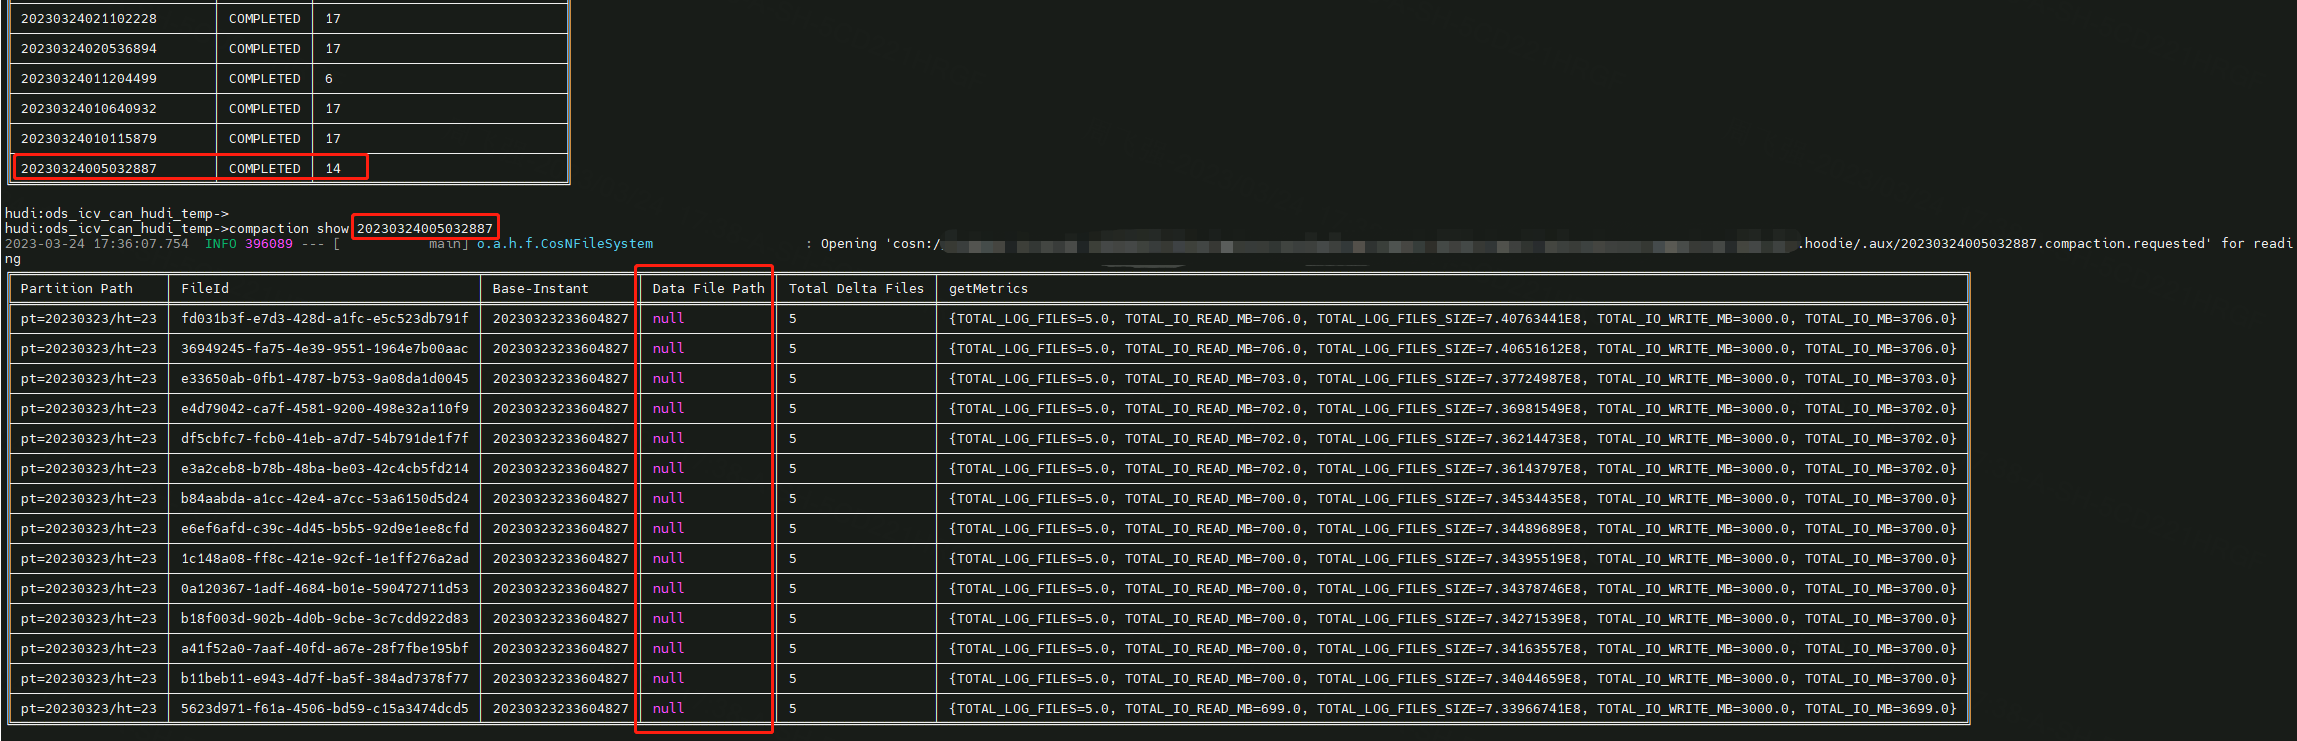Click the "Base-Instant" column header

541,288
